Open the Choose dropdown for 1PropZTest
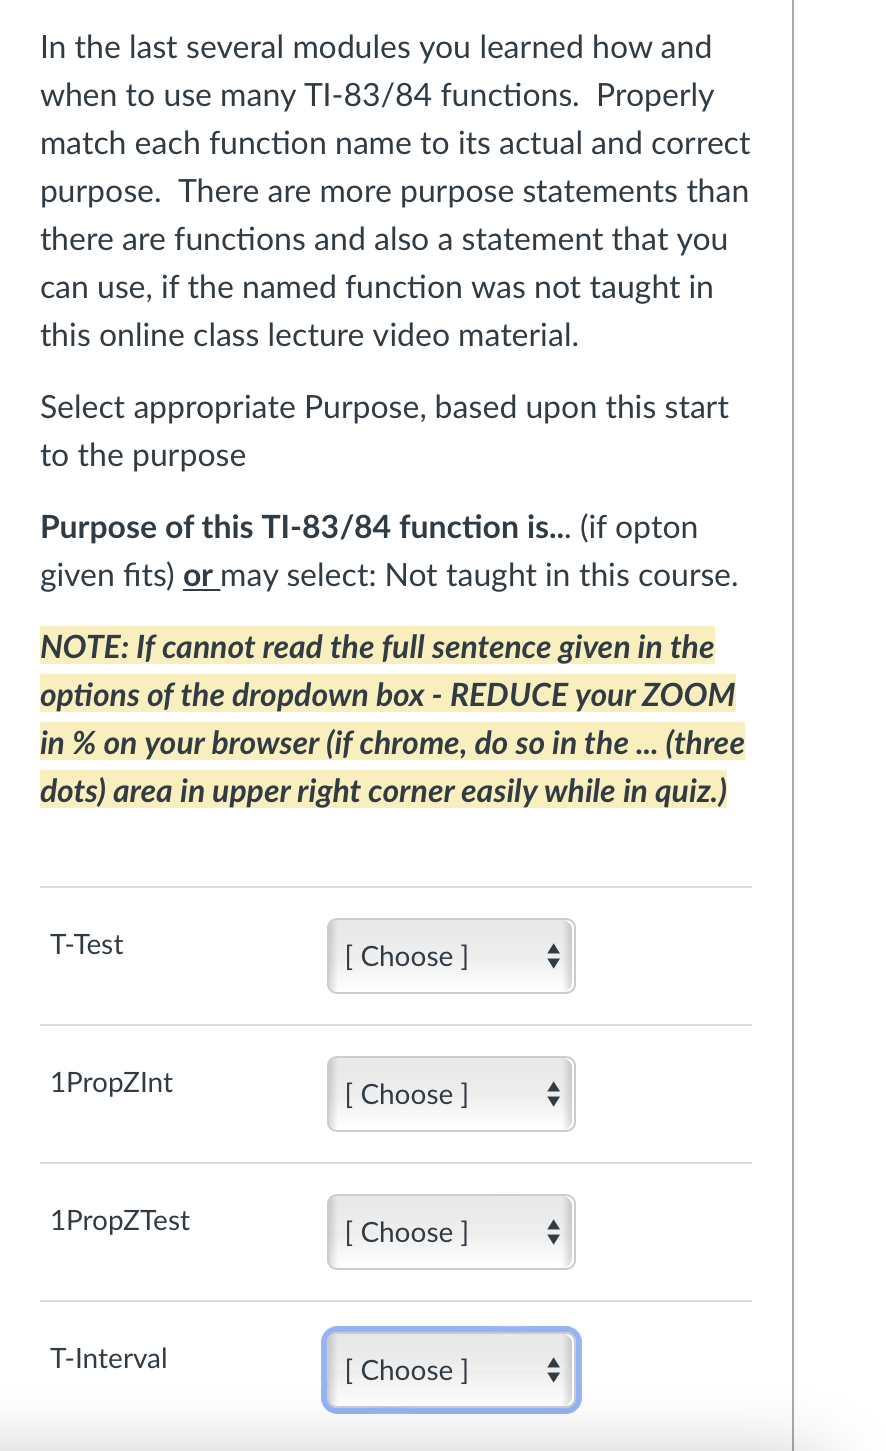This screenshot has width=886, height=1451. tap(440, 1232)
